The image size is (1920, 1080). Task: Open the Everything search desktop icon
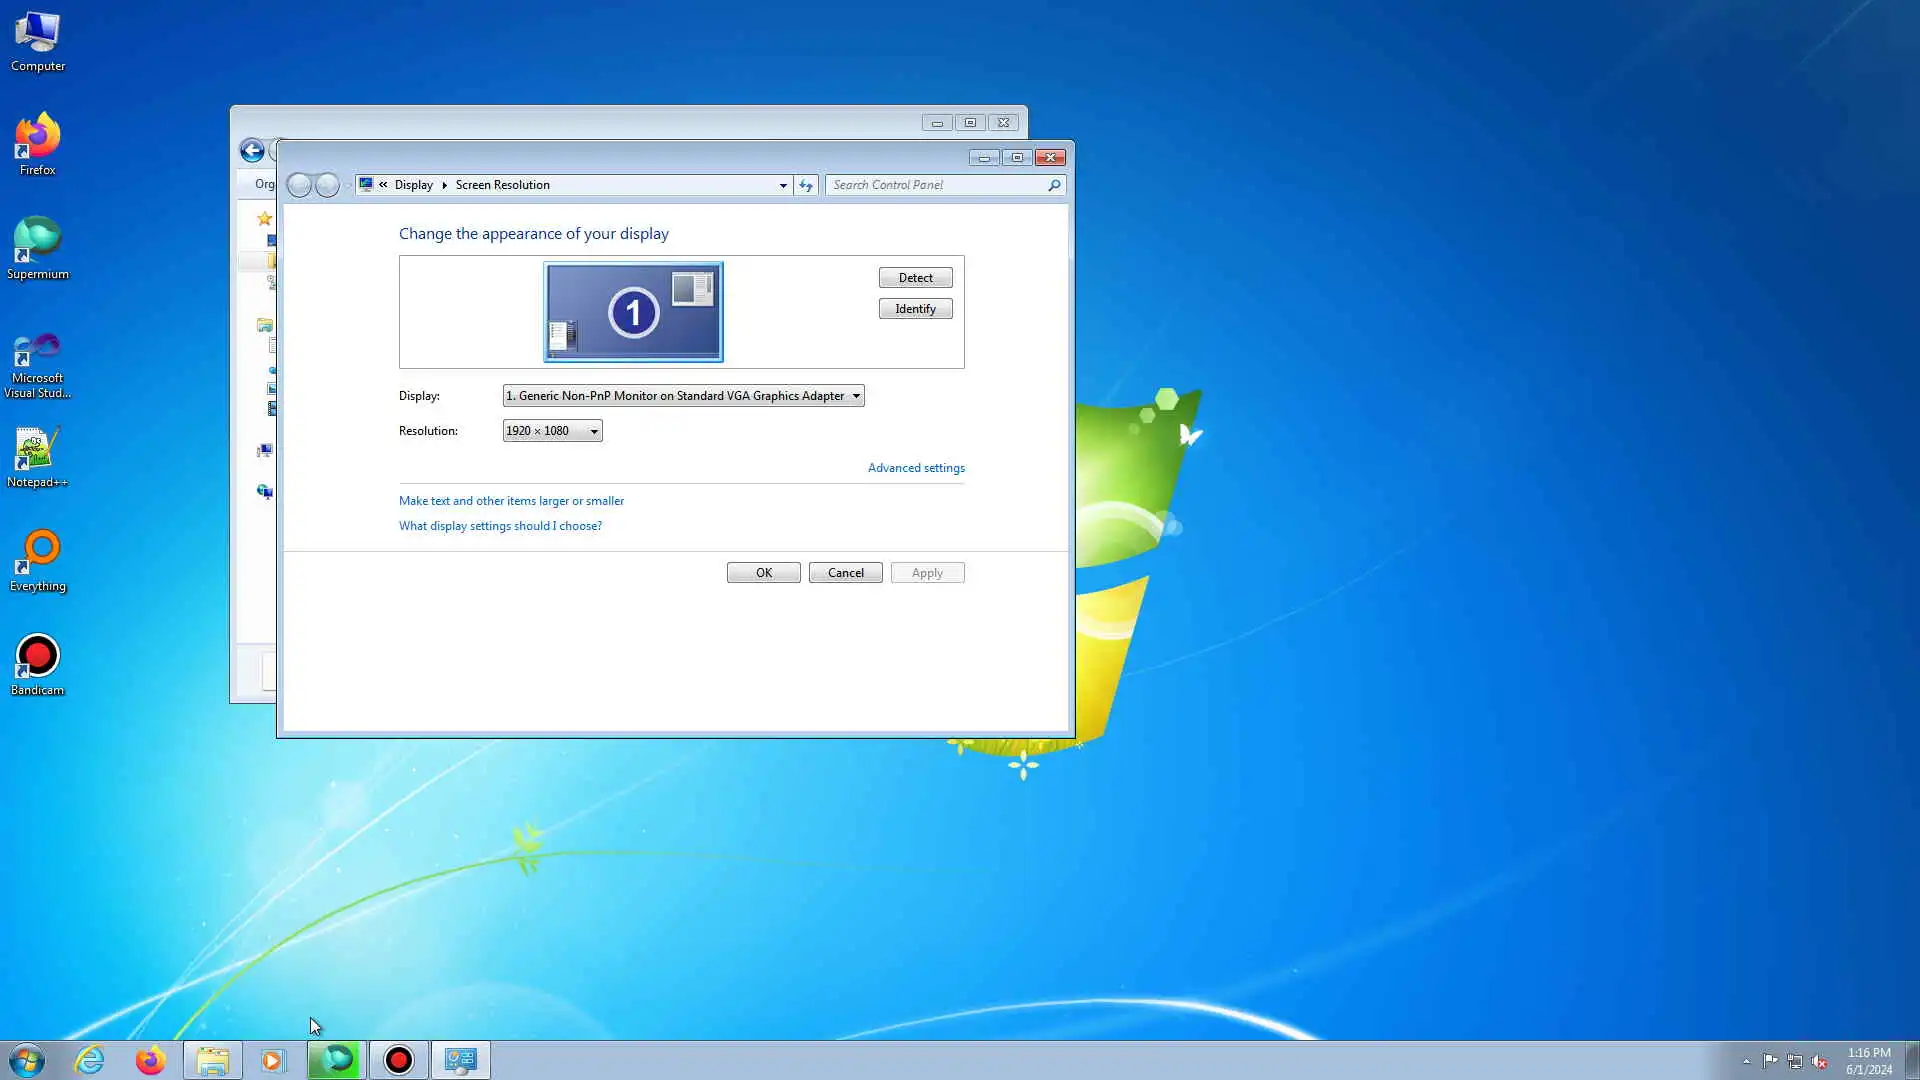point(37,560)
